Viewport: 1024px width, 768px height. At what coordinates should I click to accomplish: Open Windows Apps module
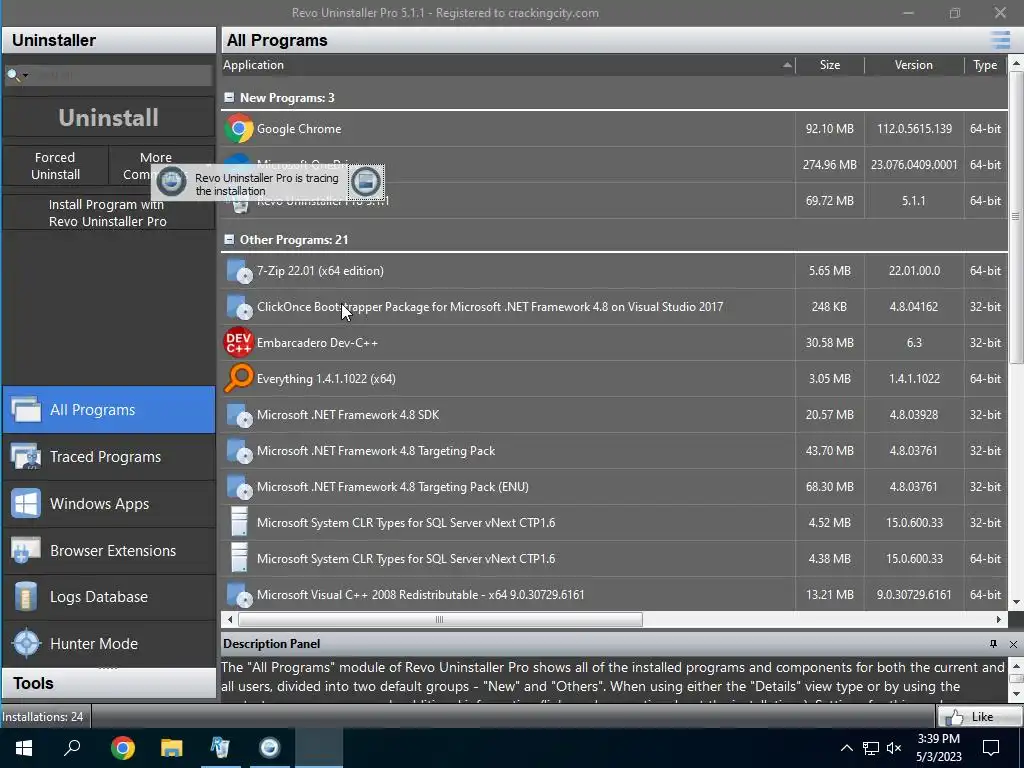pos(108,504)
